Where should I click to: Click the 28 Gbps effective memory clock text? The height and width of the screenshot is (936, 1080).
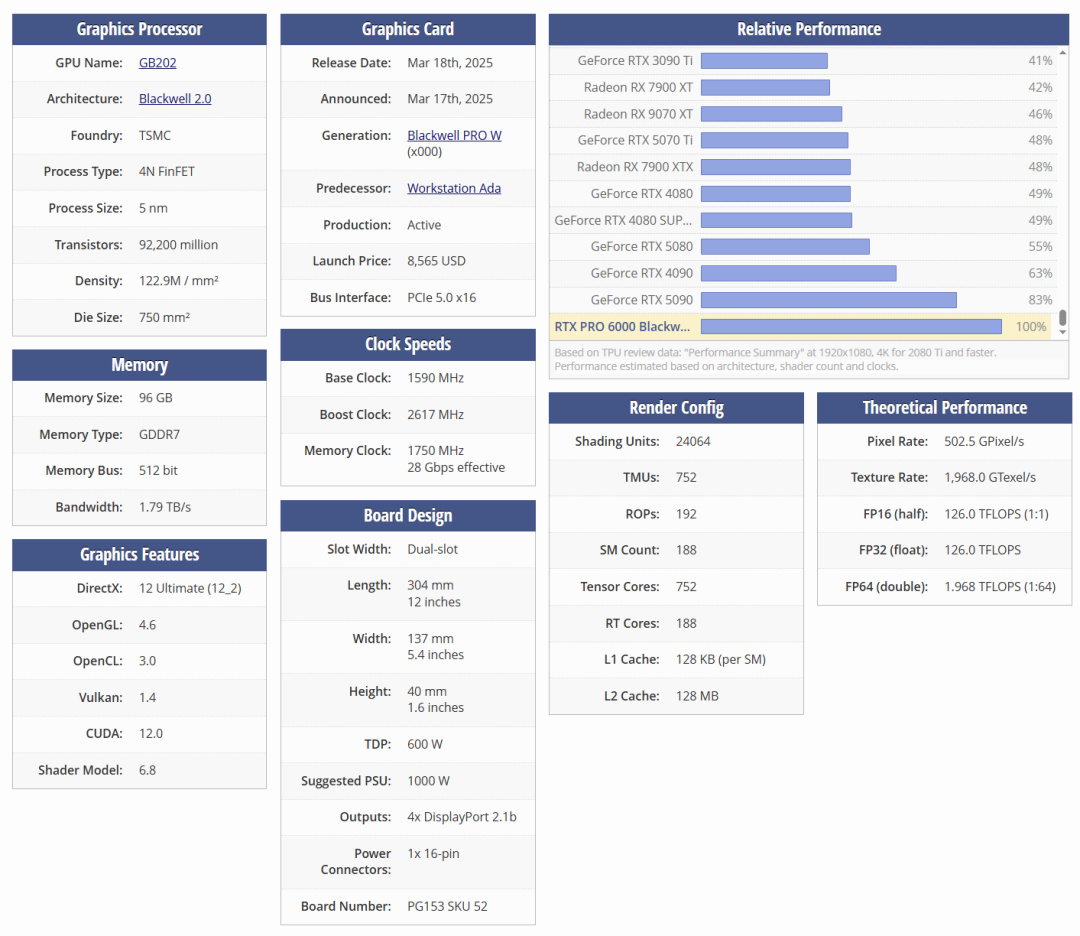click(456, 468)
